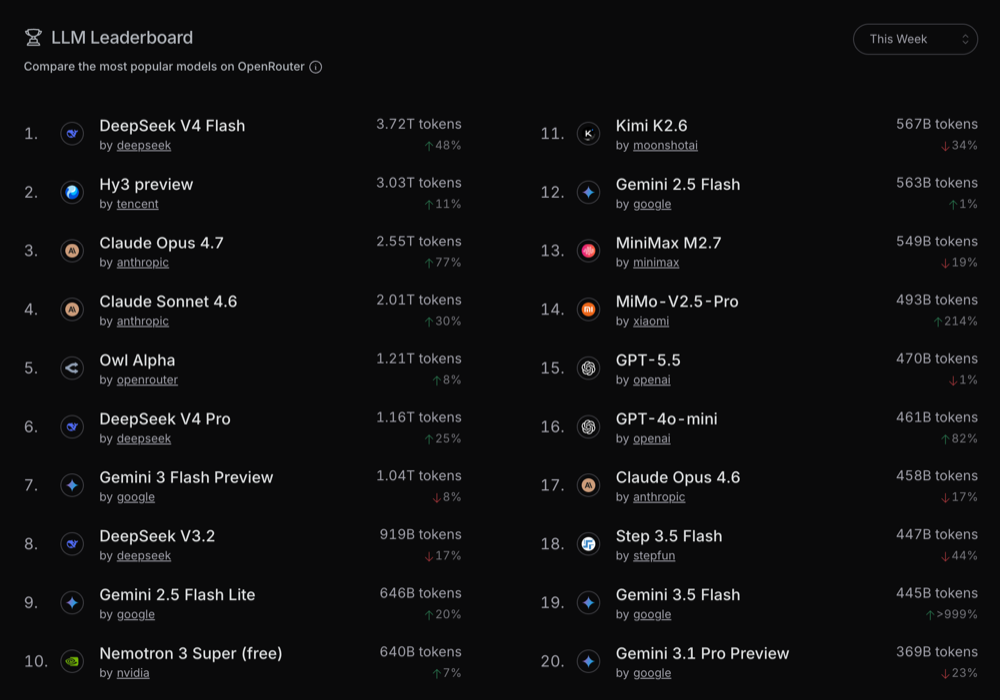Open the tencent author link

pyautogui.click(x=137, y=204)
